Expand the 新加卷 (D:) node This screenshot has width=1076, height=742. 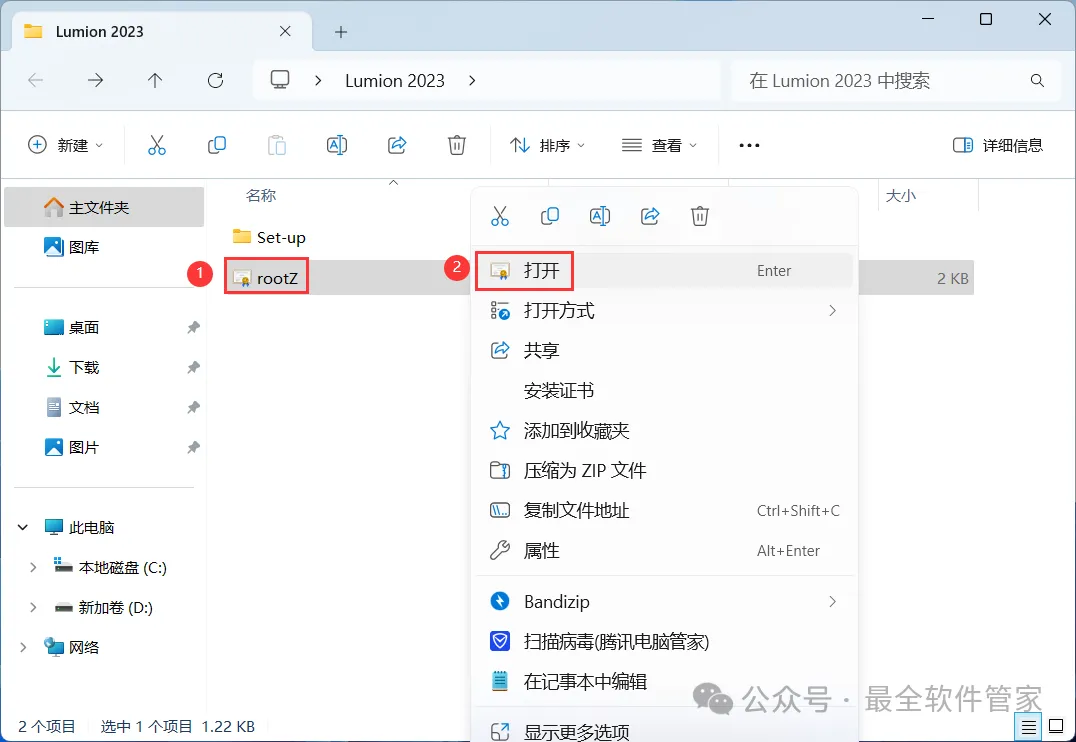tap(33, 607)
